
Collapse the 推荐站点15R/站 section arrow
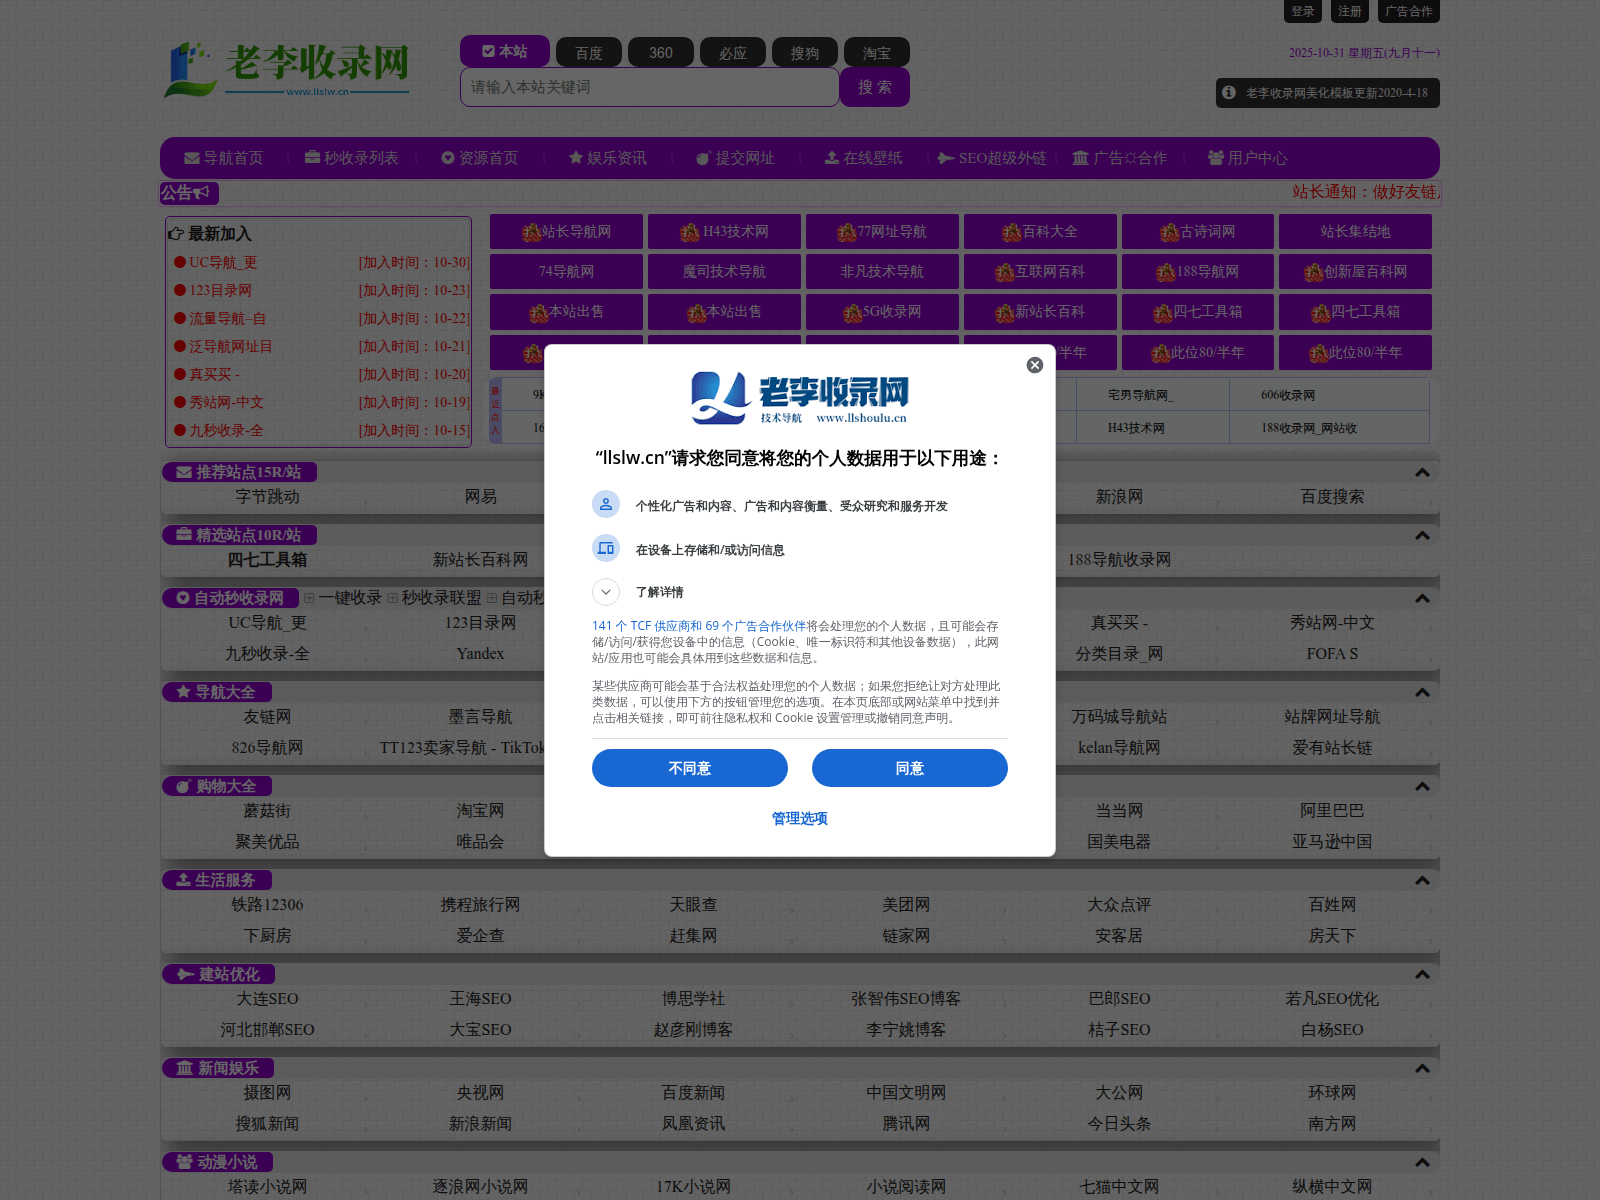[x=1422, y=472]
